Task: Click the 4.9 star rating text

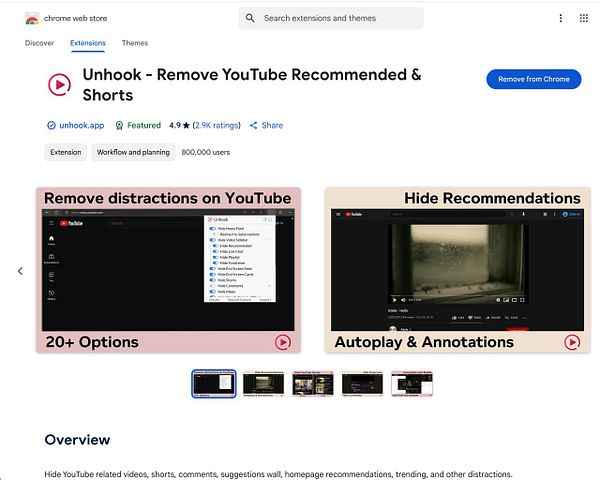Action: pyautogui.click(x=179, y=125)
